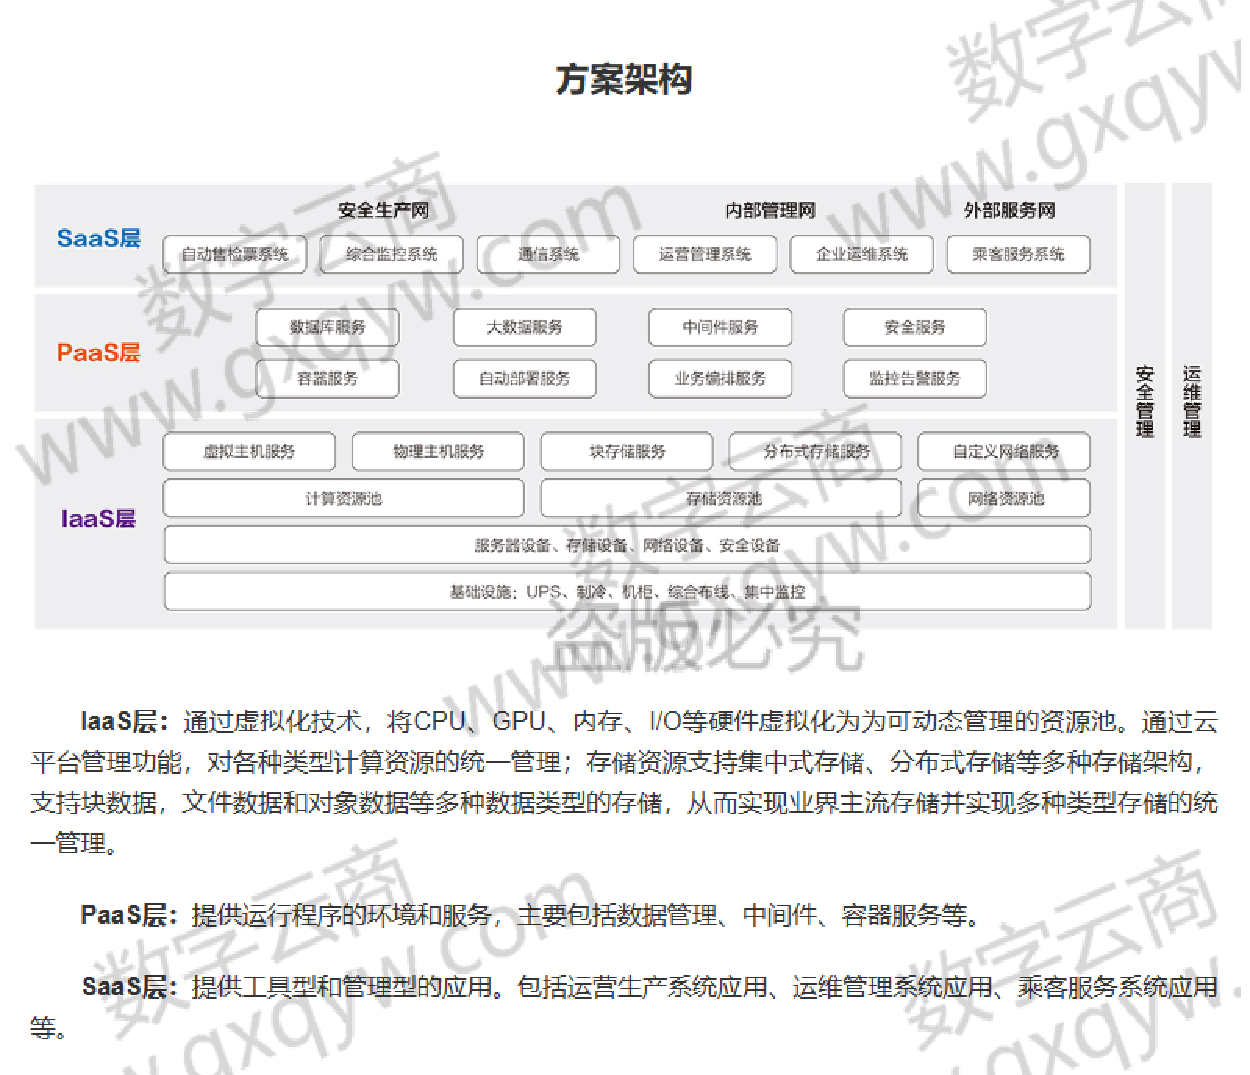Select the purple IaaS层 diagram label

(98, 518)
